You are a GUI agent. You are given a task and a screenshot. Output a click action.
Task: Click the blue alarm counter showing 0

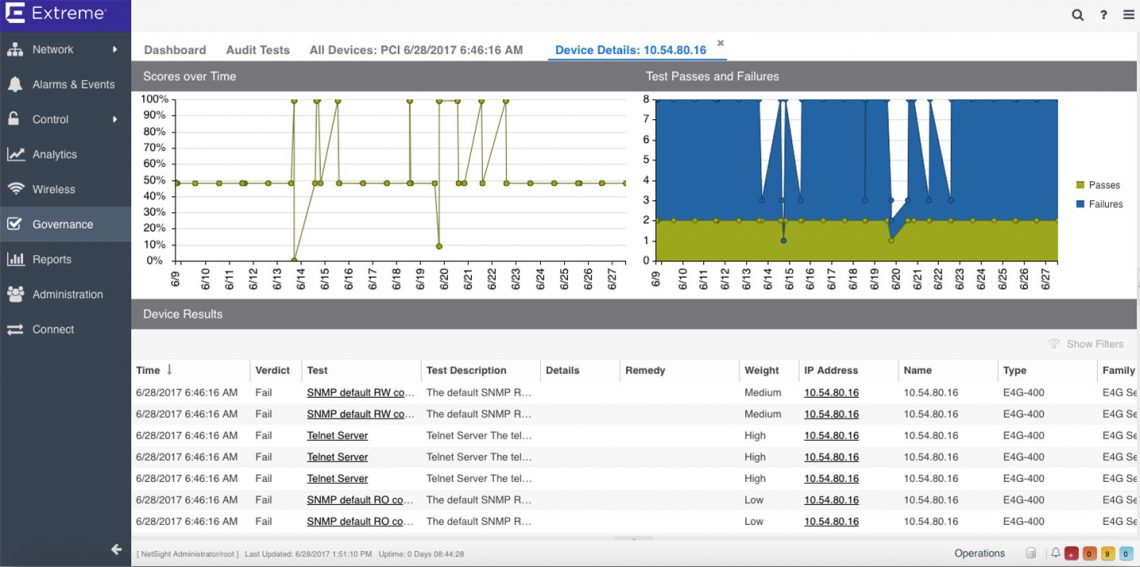tap(1126, 554)
